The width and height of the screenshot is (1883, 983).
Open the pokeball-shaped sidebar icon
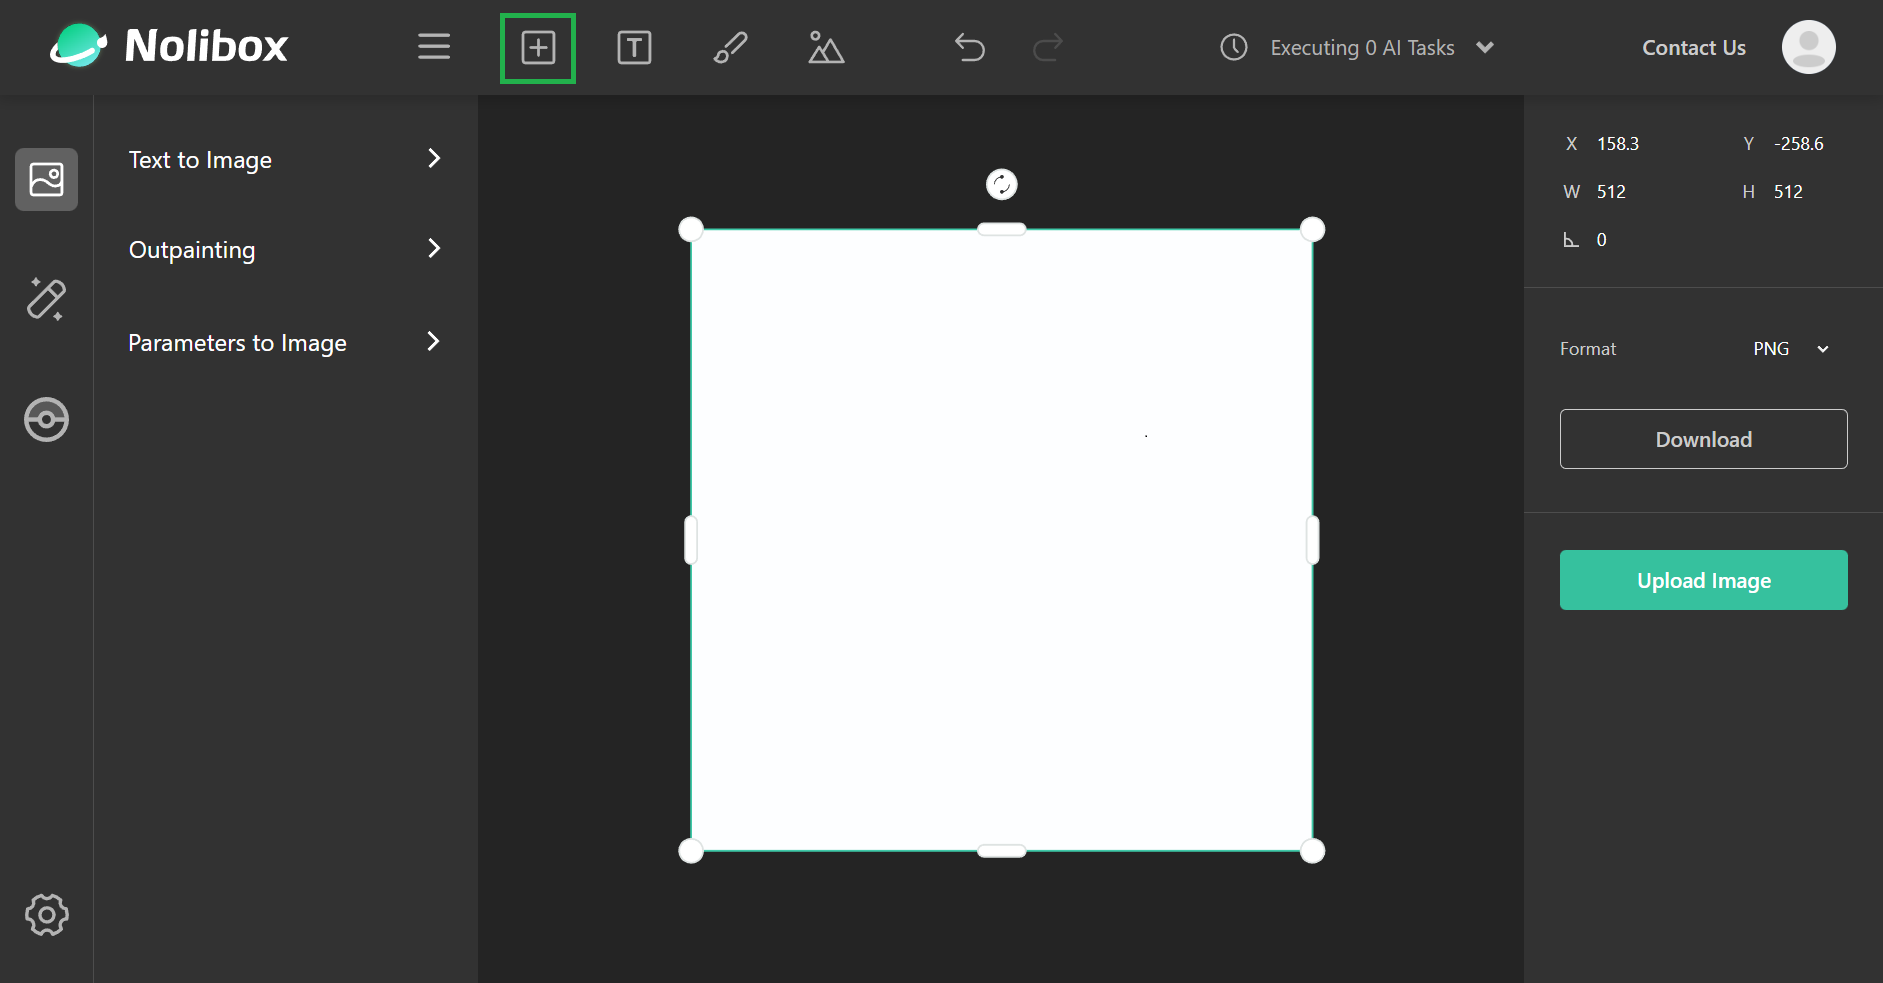pyautogui.click(x=46, y=419)
